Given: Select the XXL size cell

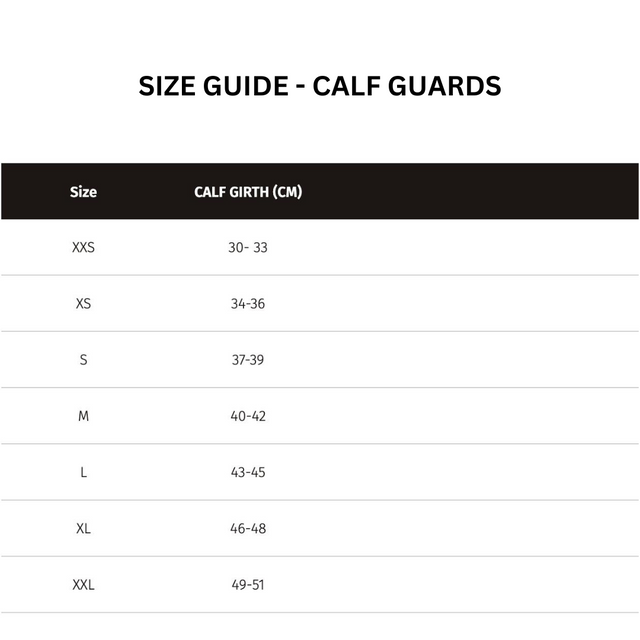Looking at the screenshot, I should tap(83, 584).
